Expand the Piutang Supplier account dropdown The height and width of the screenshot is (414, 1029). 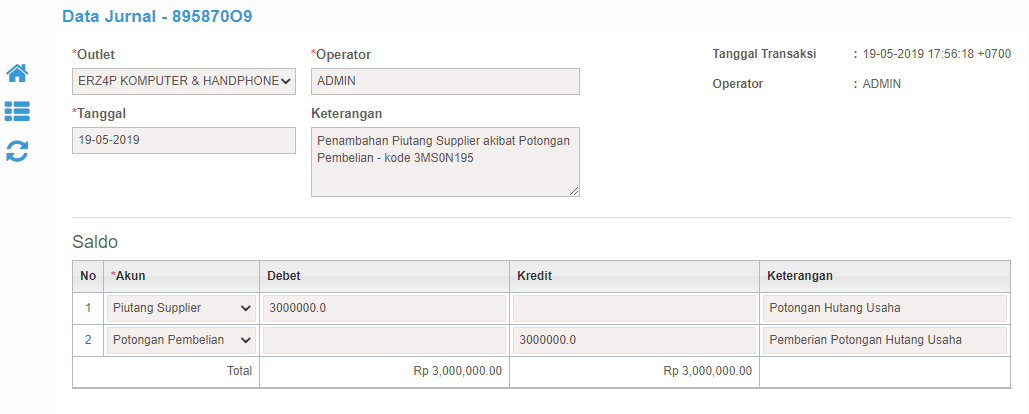click(x=182, y=308)
